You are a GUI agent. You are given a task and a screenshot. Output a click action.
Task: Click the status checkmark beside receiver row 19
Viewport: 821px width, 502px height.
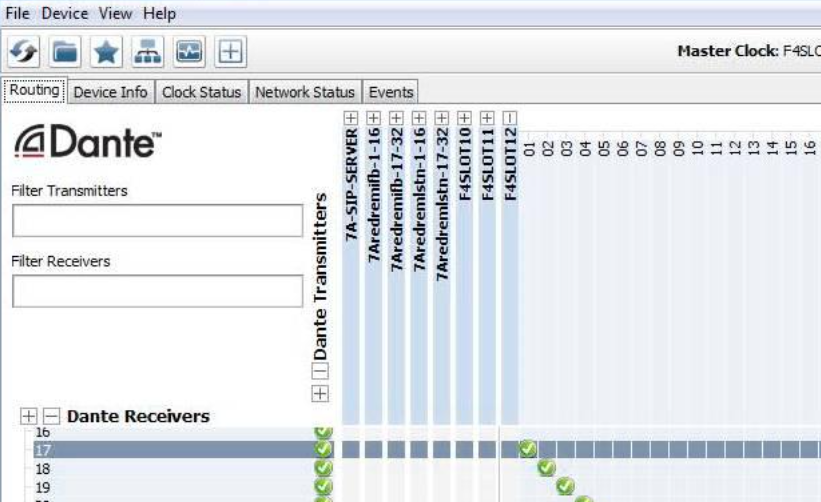click(324, 486)
